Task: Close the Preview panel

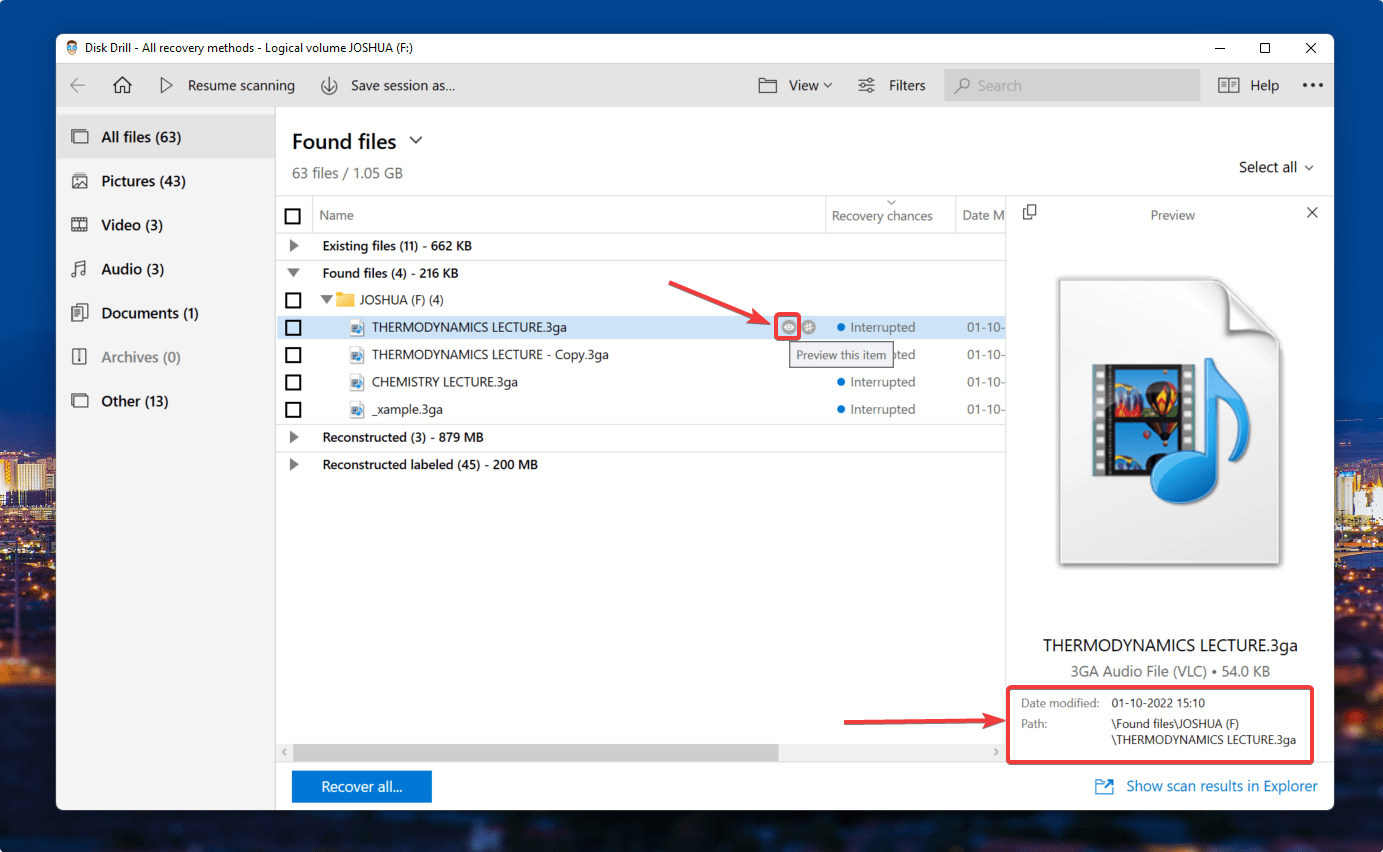Action: tap(1312, 213)
